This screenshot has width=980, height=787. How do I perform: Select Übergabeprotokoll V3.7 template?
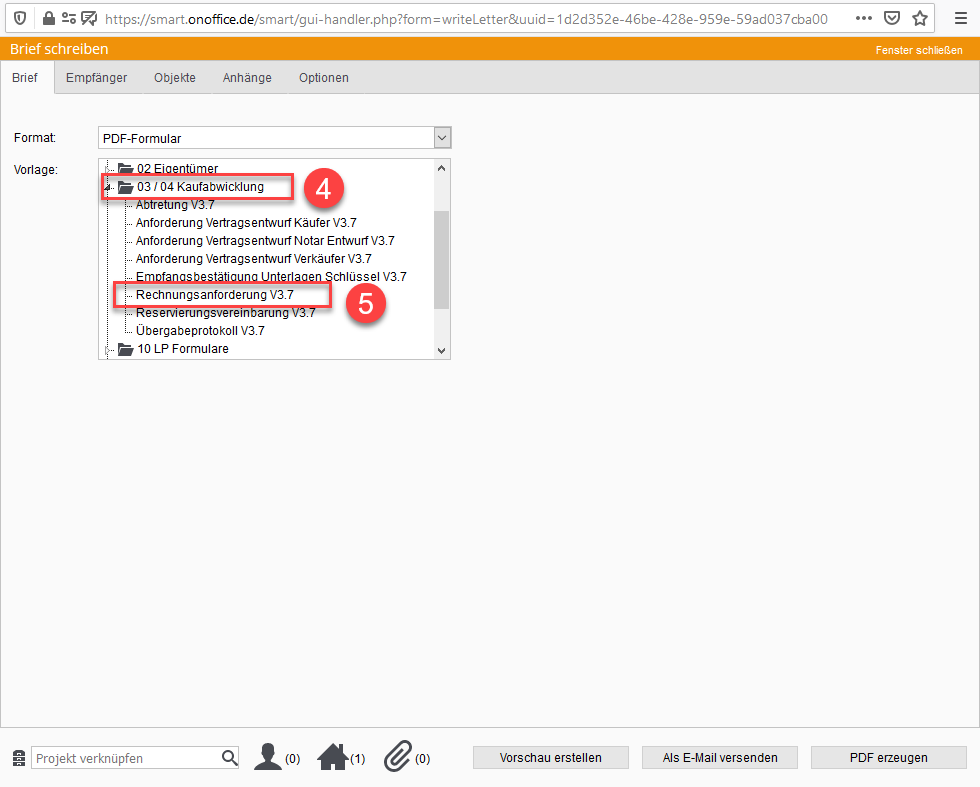point(200,330)
